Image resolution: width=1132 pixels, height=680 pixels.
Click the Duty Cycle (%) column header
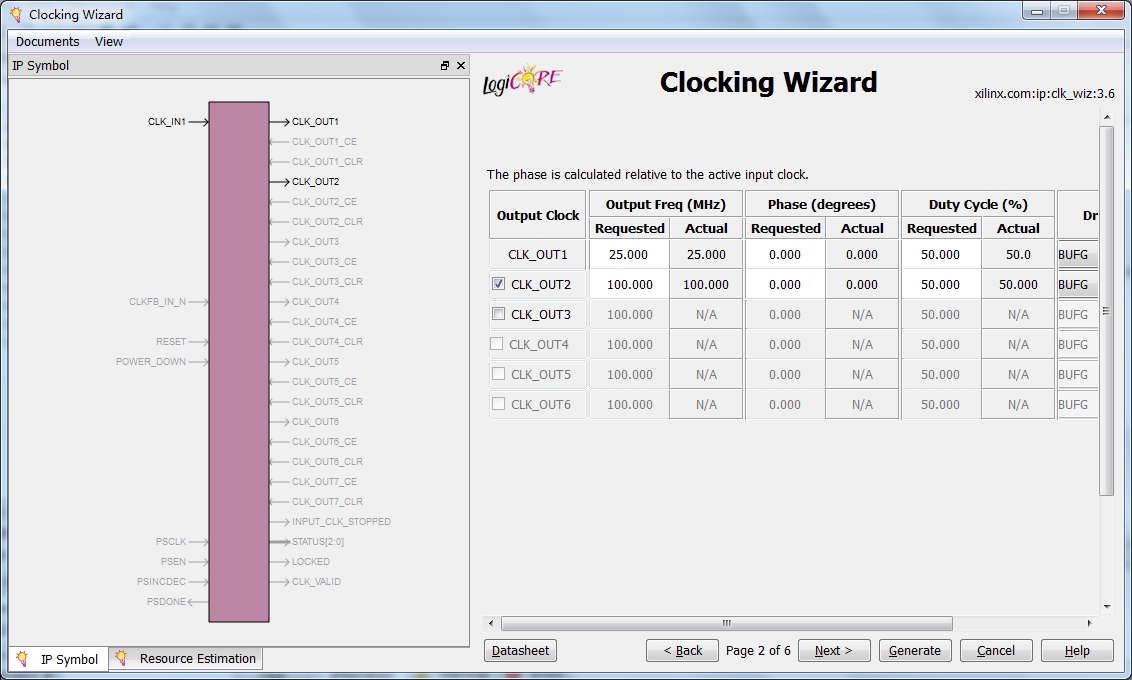(978, 204)
